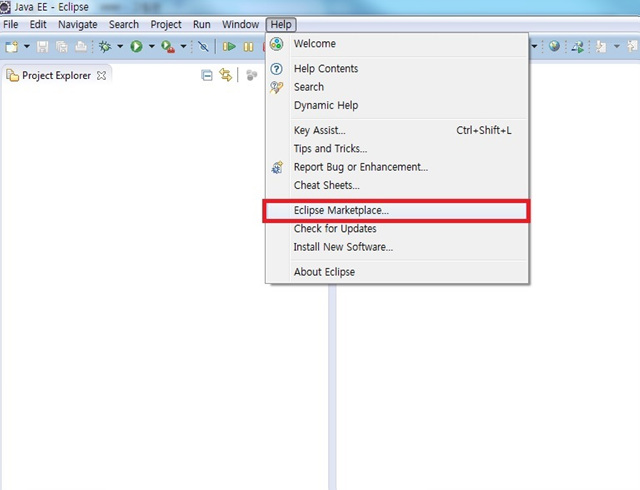Image resolution: width=640 pixels, height=490 pixels.
Task: Click the Next Annotation icon
Action: pyautogui.click(x=601, y=47)
